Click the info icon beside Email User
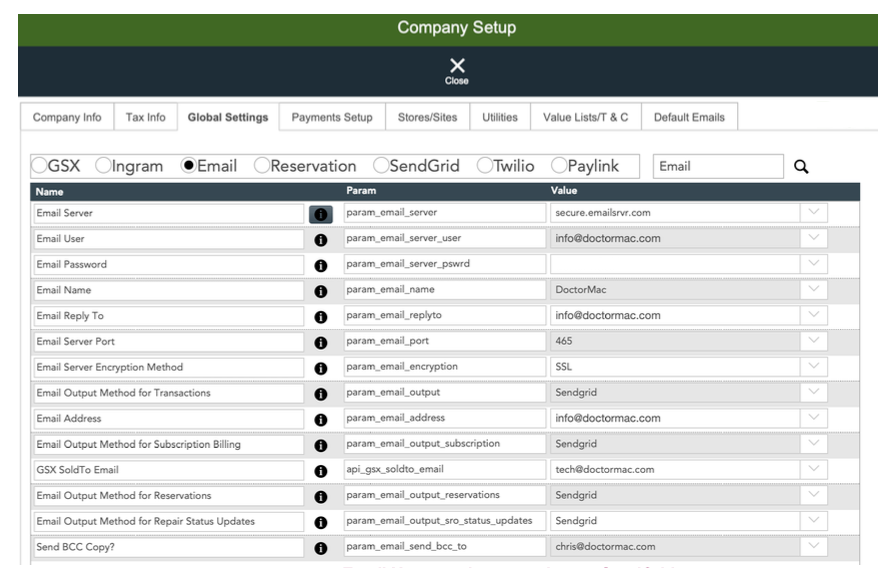The image size is (882, 568). click(x=321, y=239)
